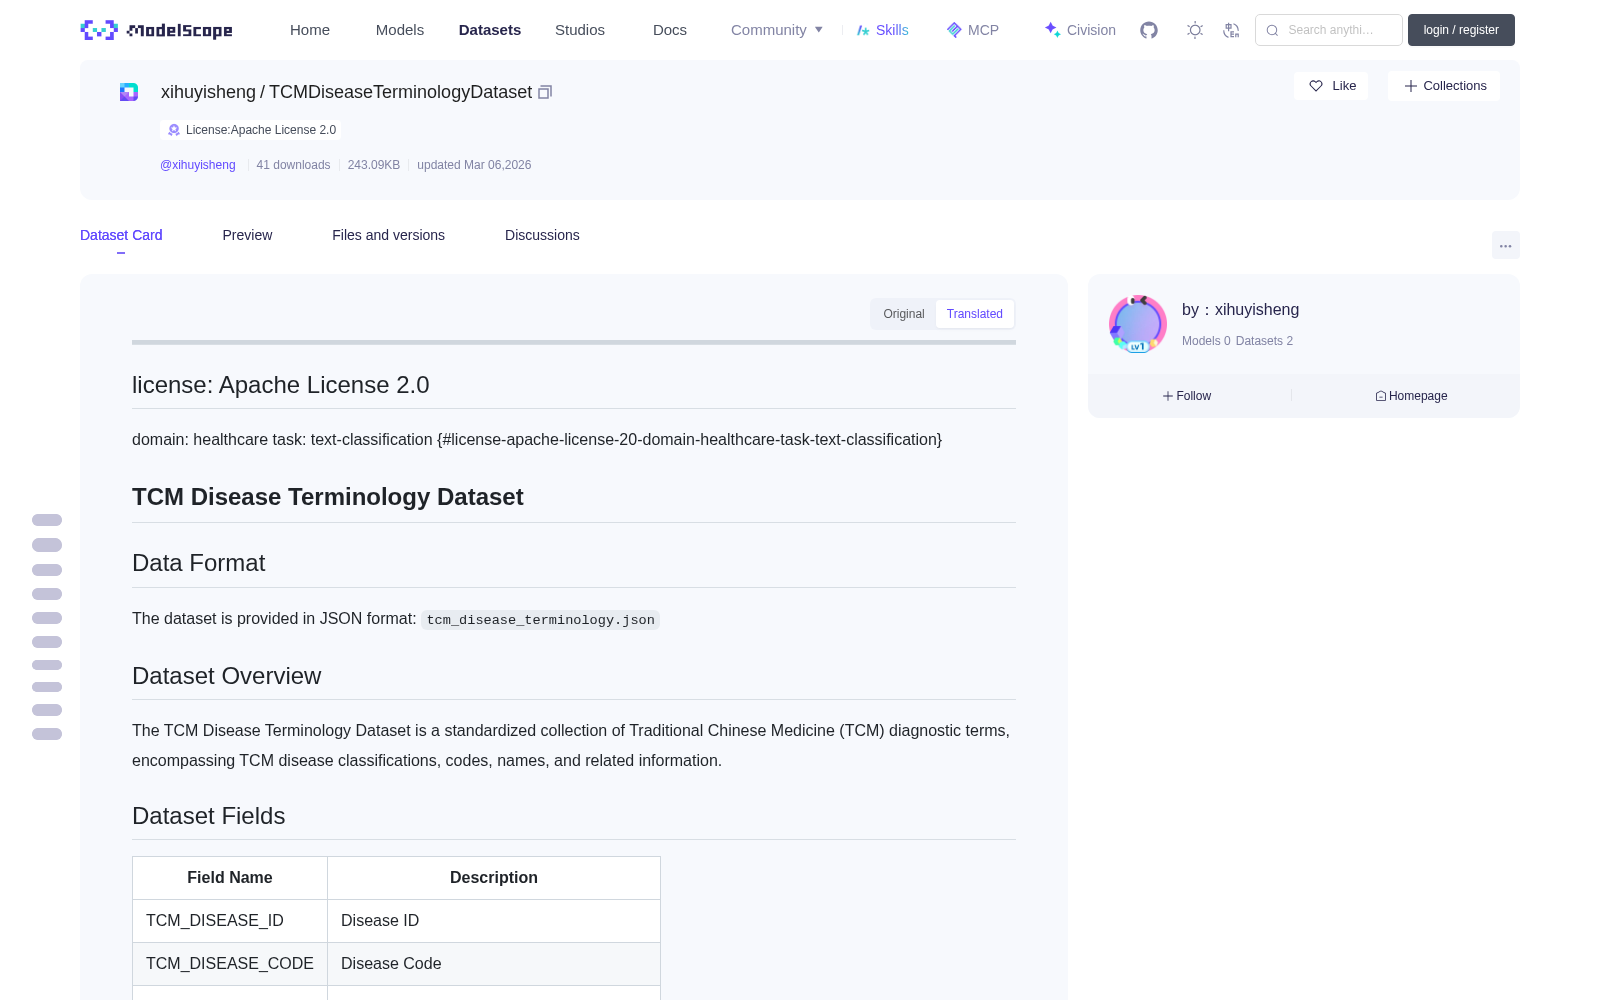The width and height of the screenshot is (1600, 1000).
Task: Click the Skills sparkle icon
Action: (x=863, y=30)
